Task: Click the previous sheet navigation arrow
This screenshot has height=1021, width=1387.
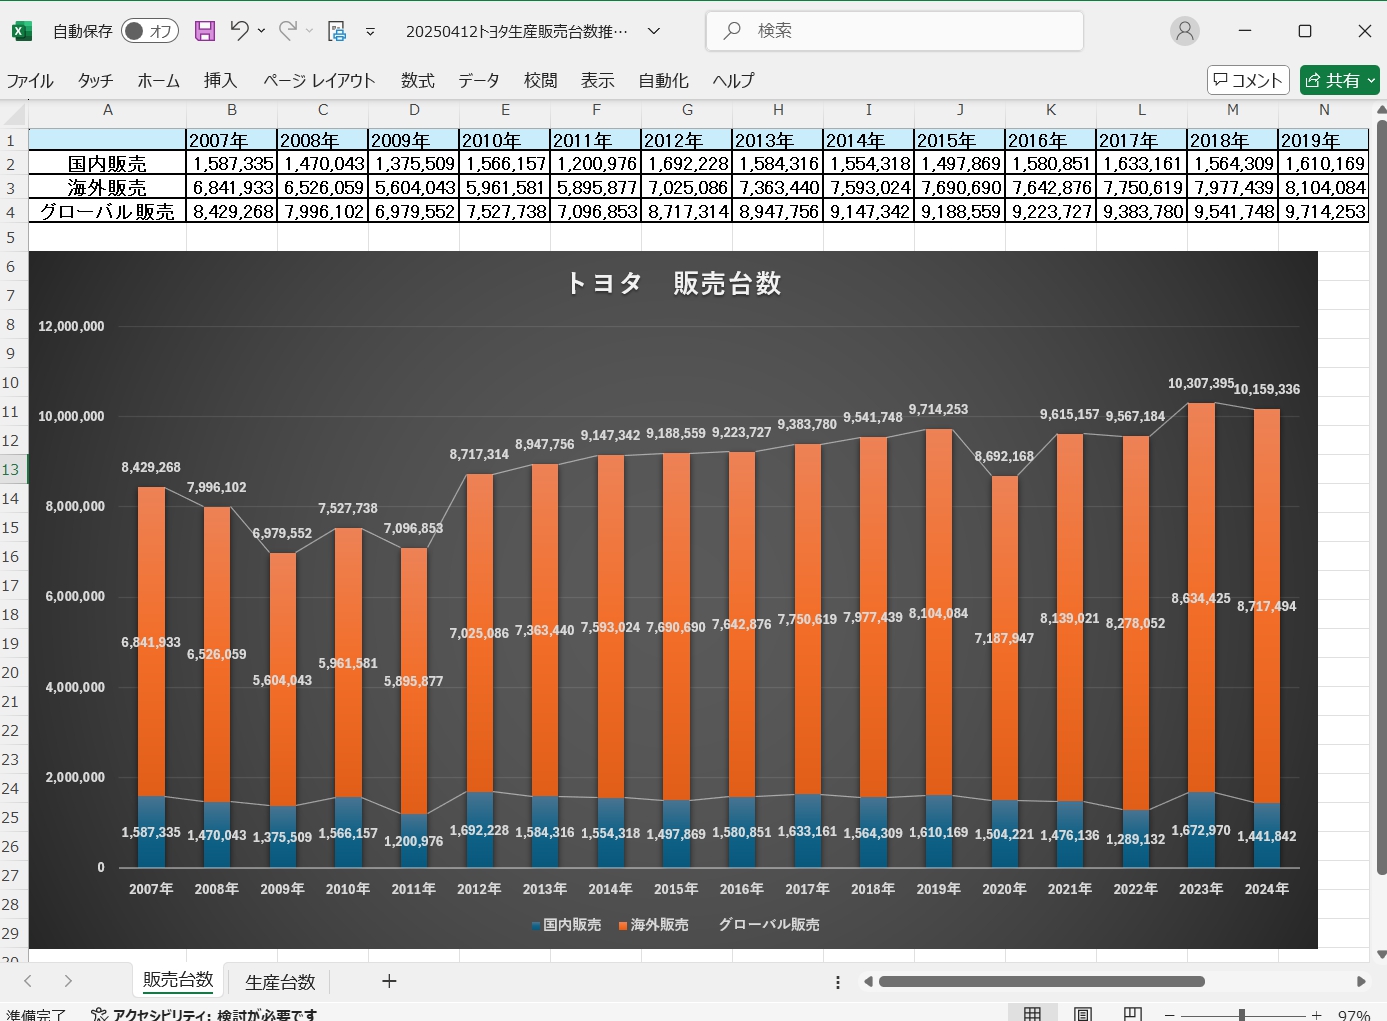Action: tap(28, 982)
